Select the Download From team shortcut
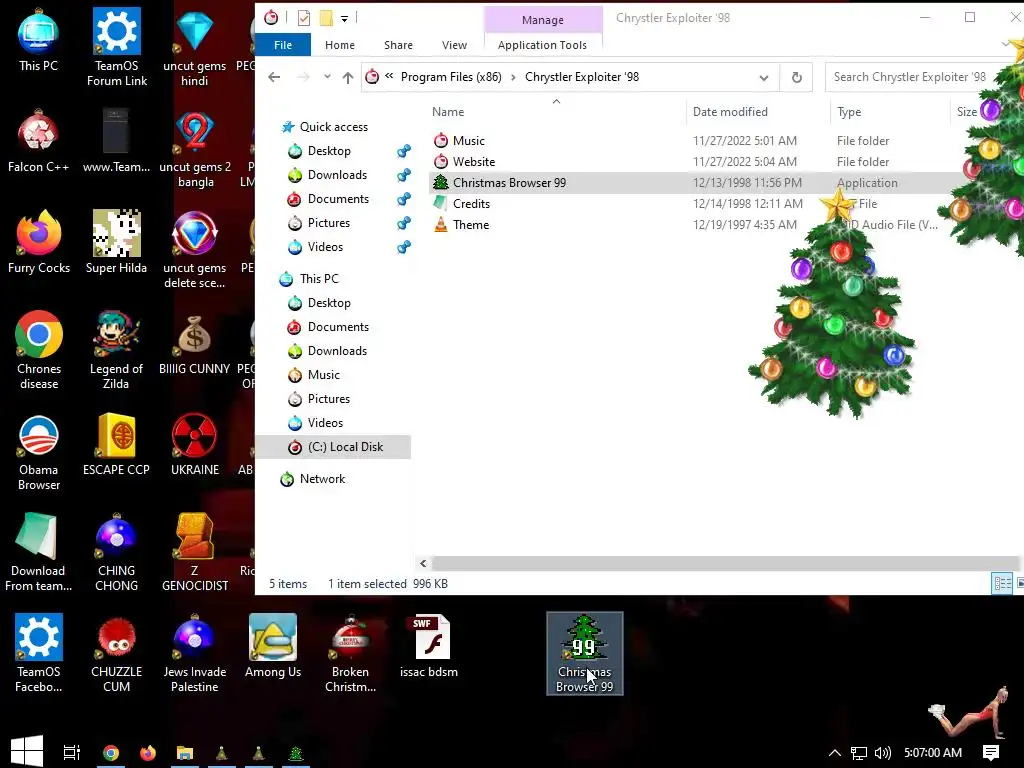The image size is (1024, 768). [x=39, y=552]
